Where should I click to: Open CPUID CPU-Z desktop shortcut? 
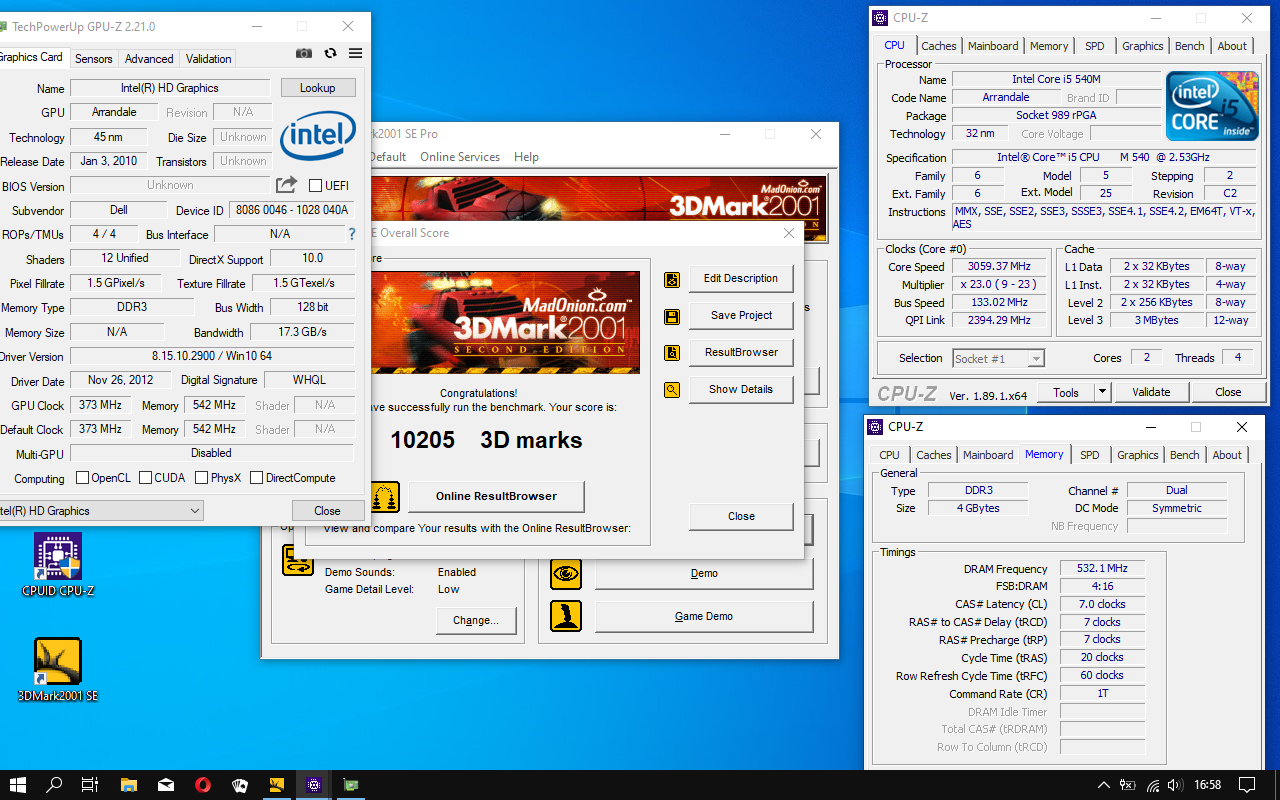[x=58, y=564]
